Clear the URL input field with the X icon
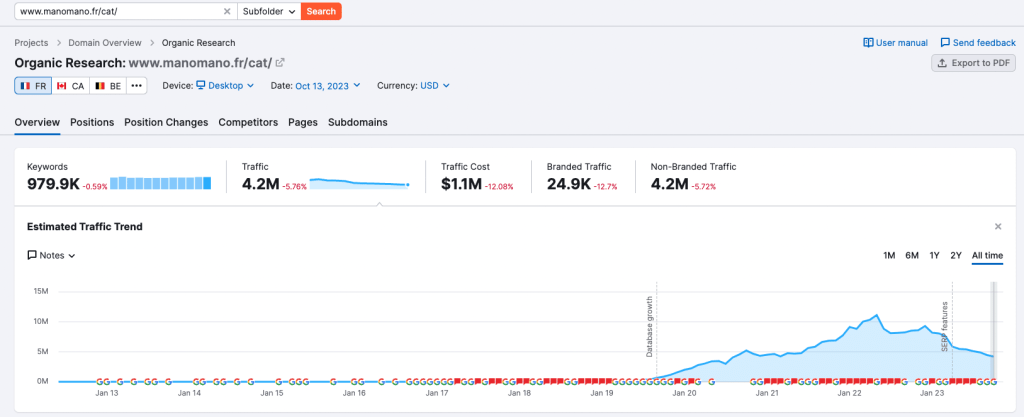The image size is (1024, 417). click(227, 11)
